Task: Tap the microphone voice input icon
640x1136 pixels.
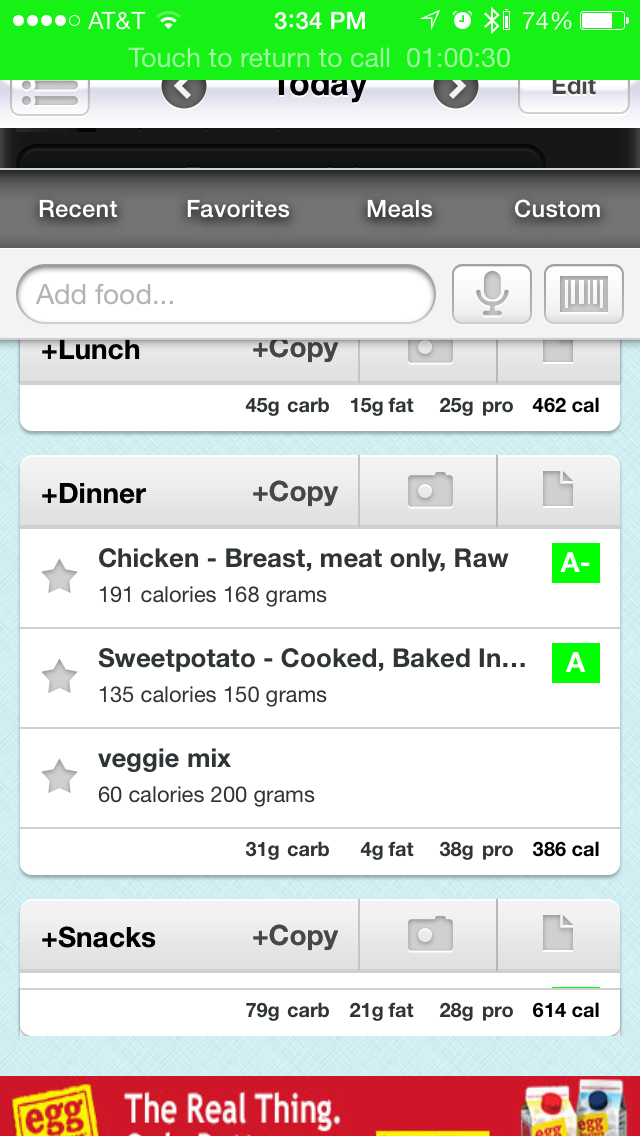Action: [491, 294]
